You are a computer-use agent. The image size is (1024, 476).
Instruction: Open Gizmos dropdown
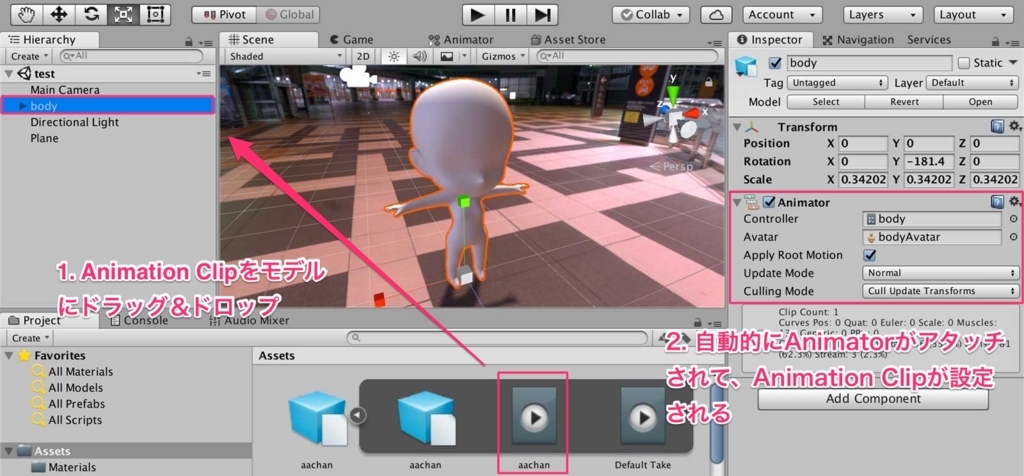502,56
